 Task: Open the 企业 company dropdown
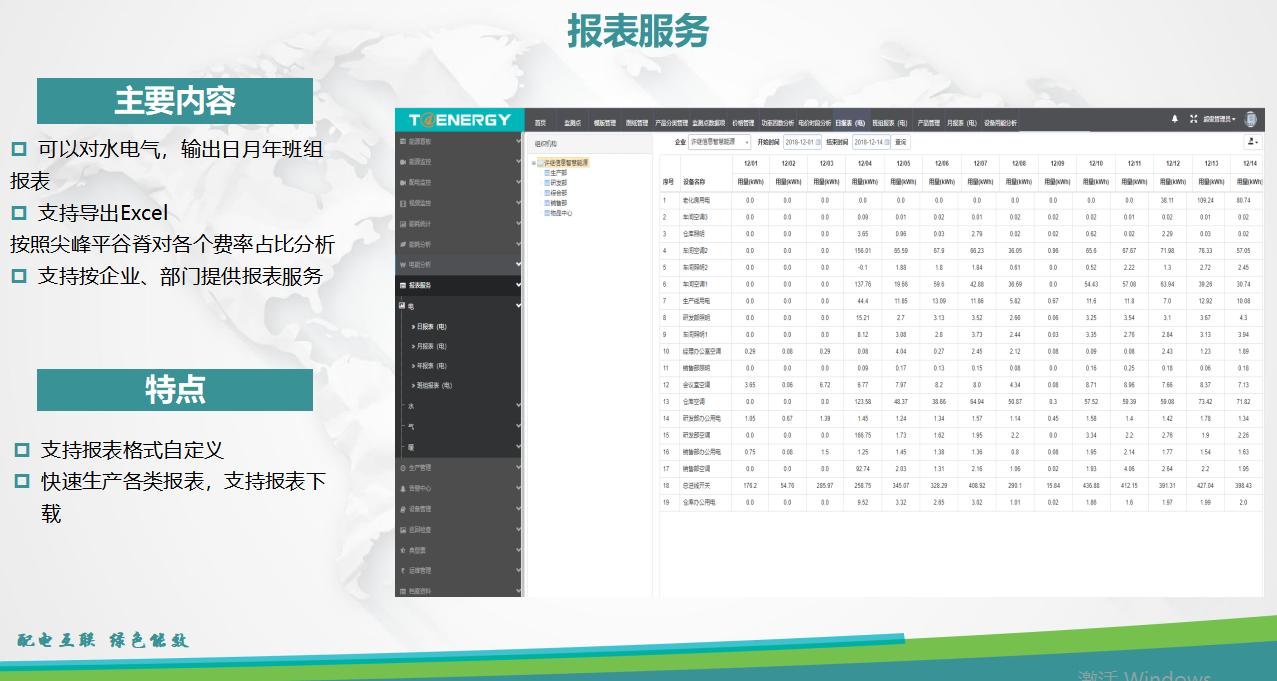point(718,142)
